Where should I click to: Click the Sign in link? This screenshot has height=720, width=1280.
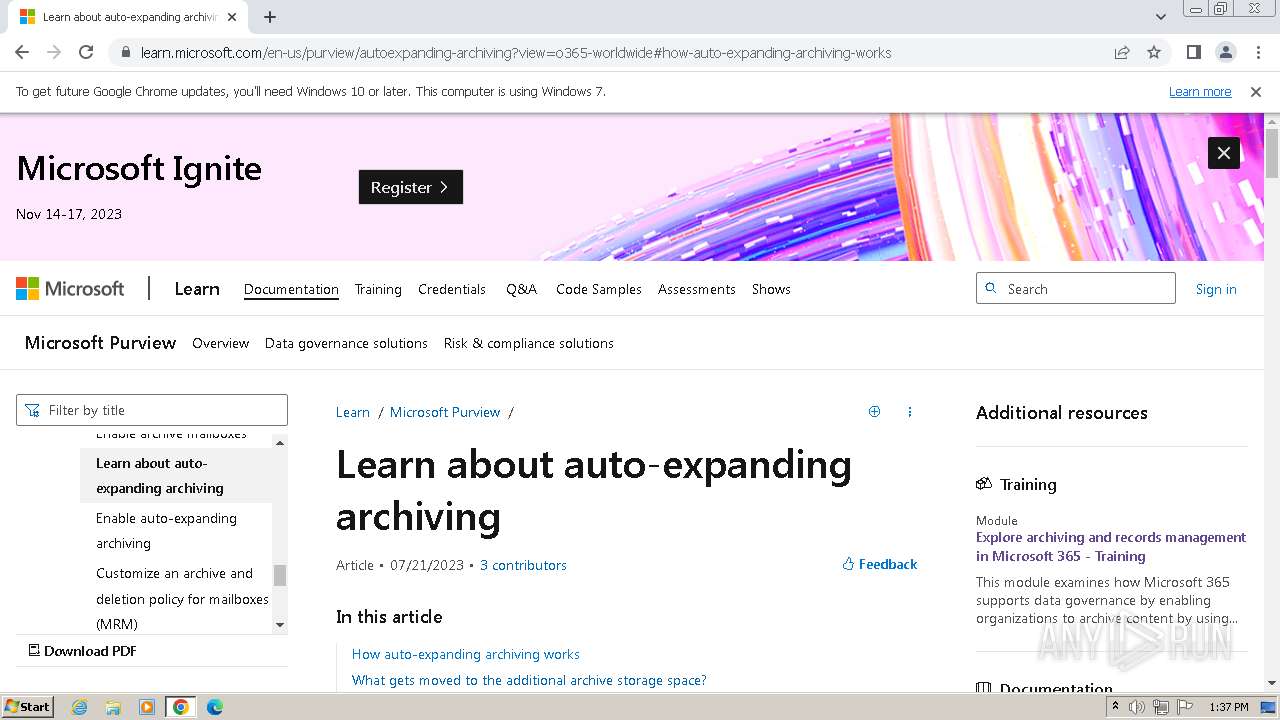[1216, 289]
